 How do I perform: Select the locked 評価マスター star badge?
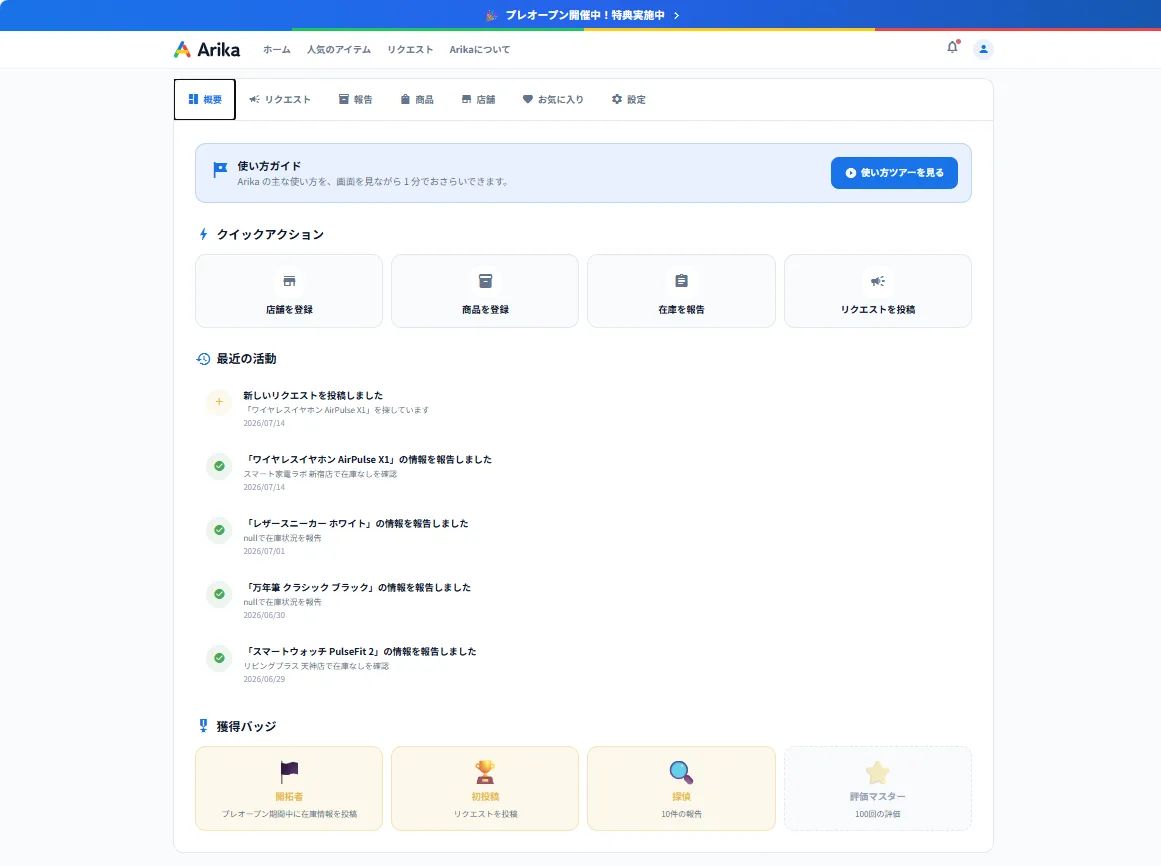click(877, 788)
